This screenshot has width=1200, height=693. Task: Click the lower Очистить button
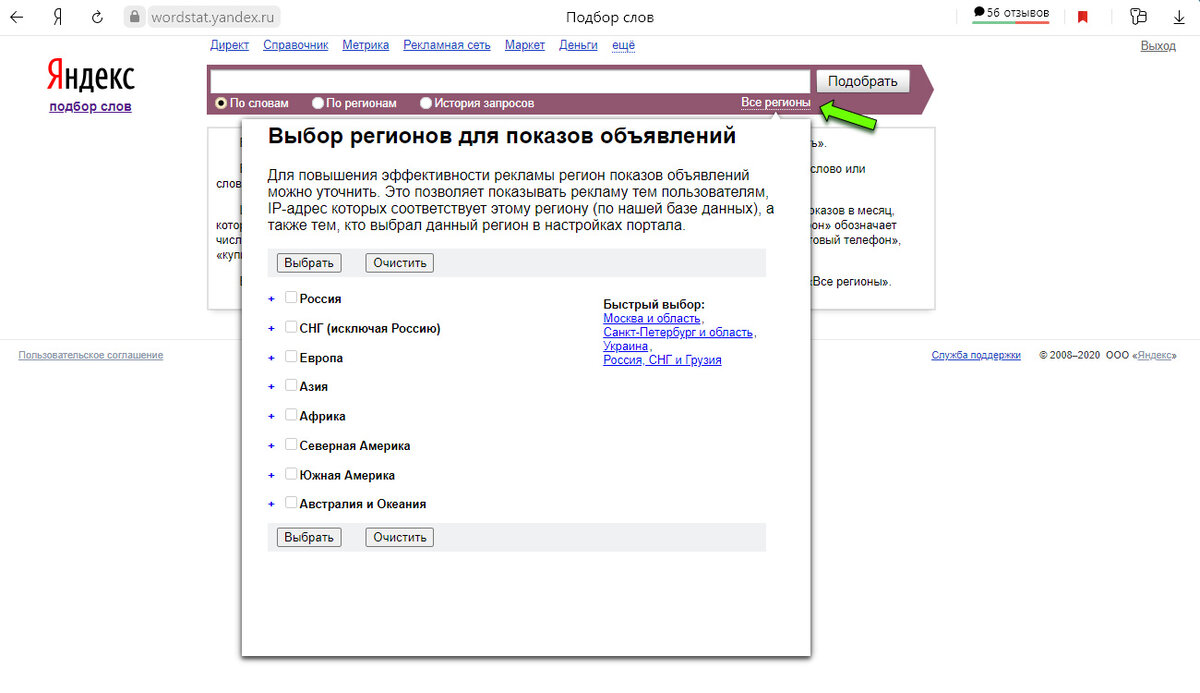[x=400, y=537]
